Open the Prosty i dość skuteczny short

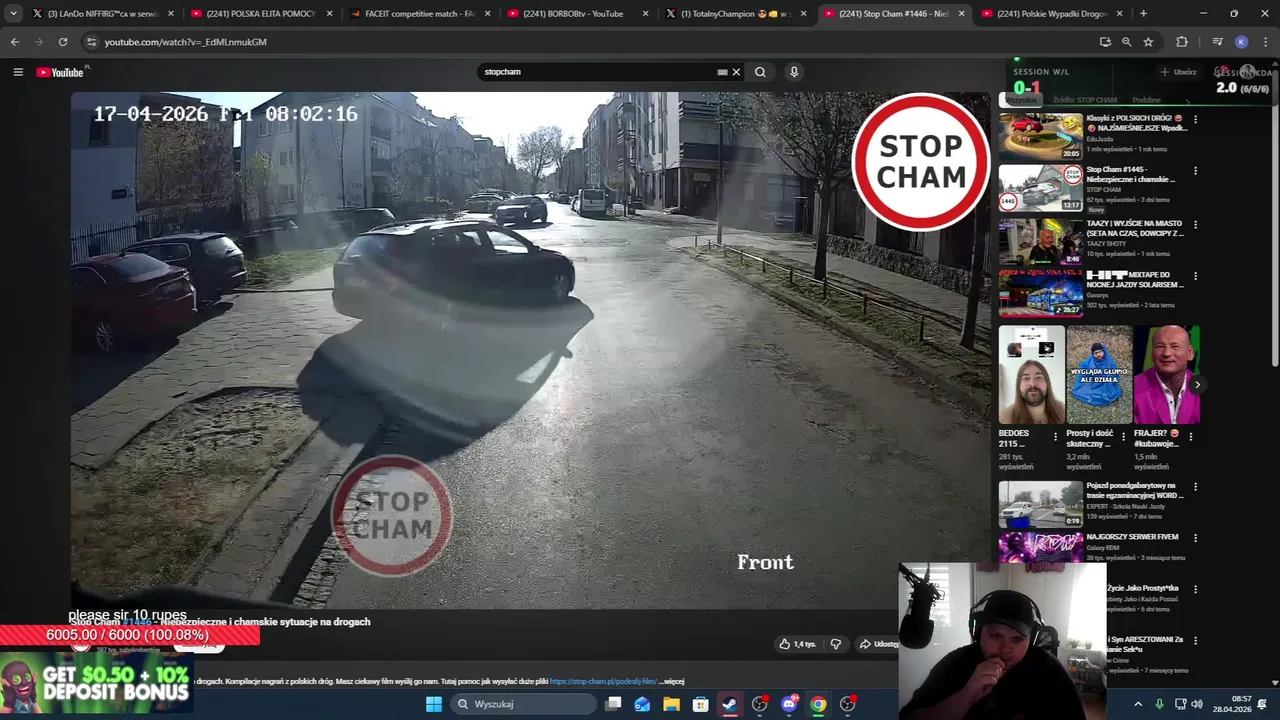click(1099, 375)
